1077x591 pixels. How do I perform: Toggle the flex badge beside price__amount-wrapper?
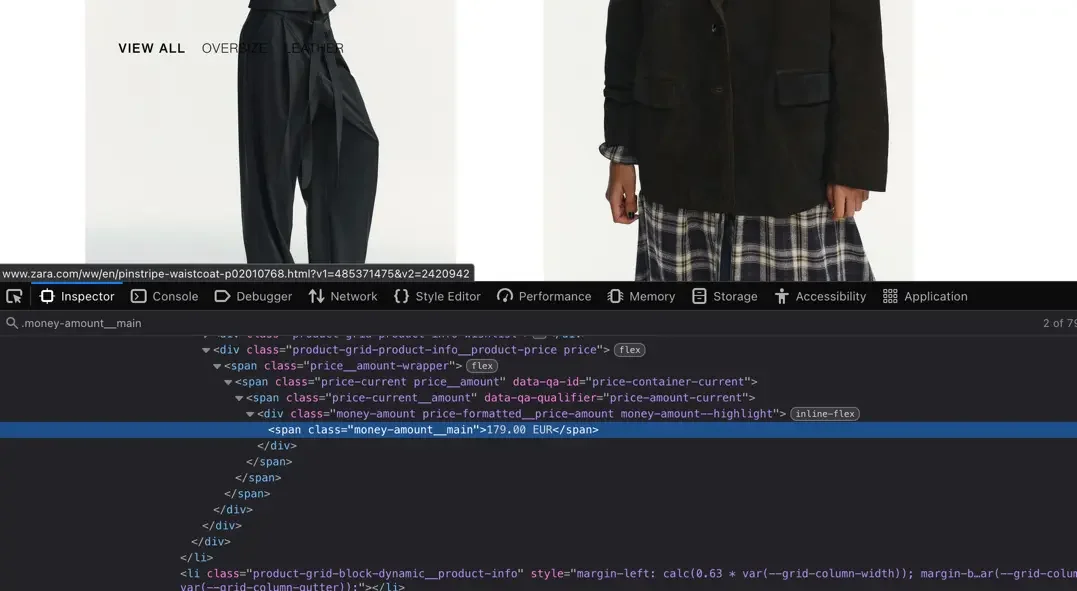point(481,365)
